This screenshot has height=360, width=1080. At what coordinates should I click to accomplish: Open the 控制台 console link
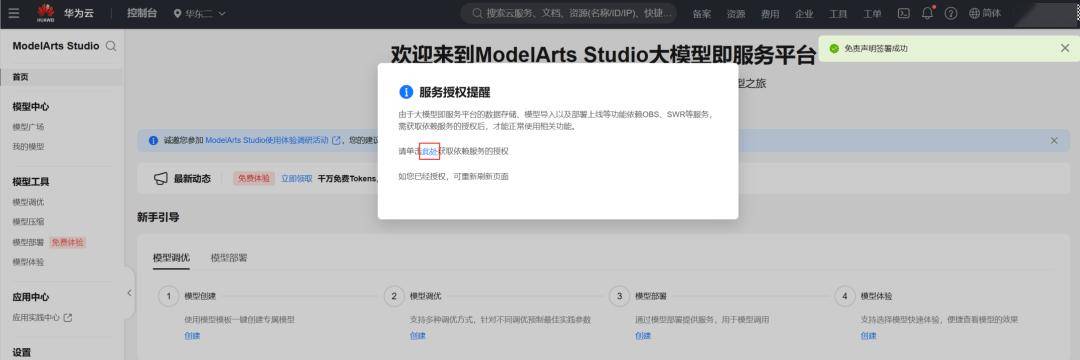[142, 13]
